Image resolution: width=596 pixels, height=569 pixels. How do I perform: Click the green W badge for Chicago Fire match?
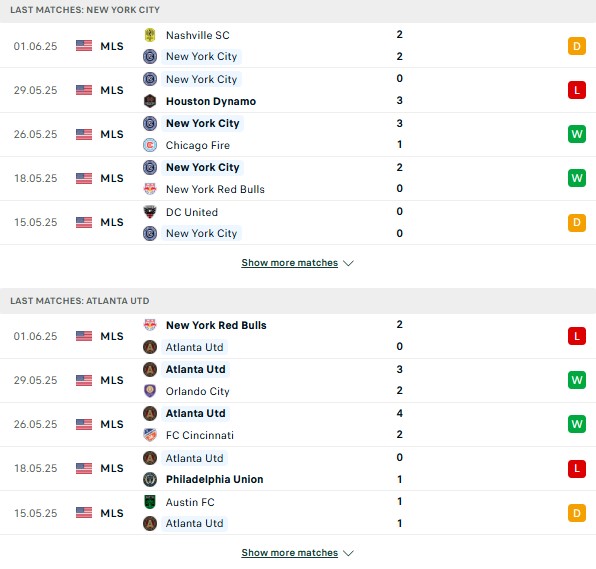coord(577,134)
